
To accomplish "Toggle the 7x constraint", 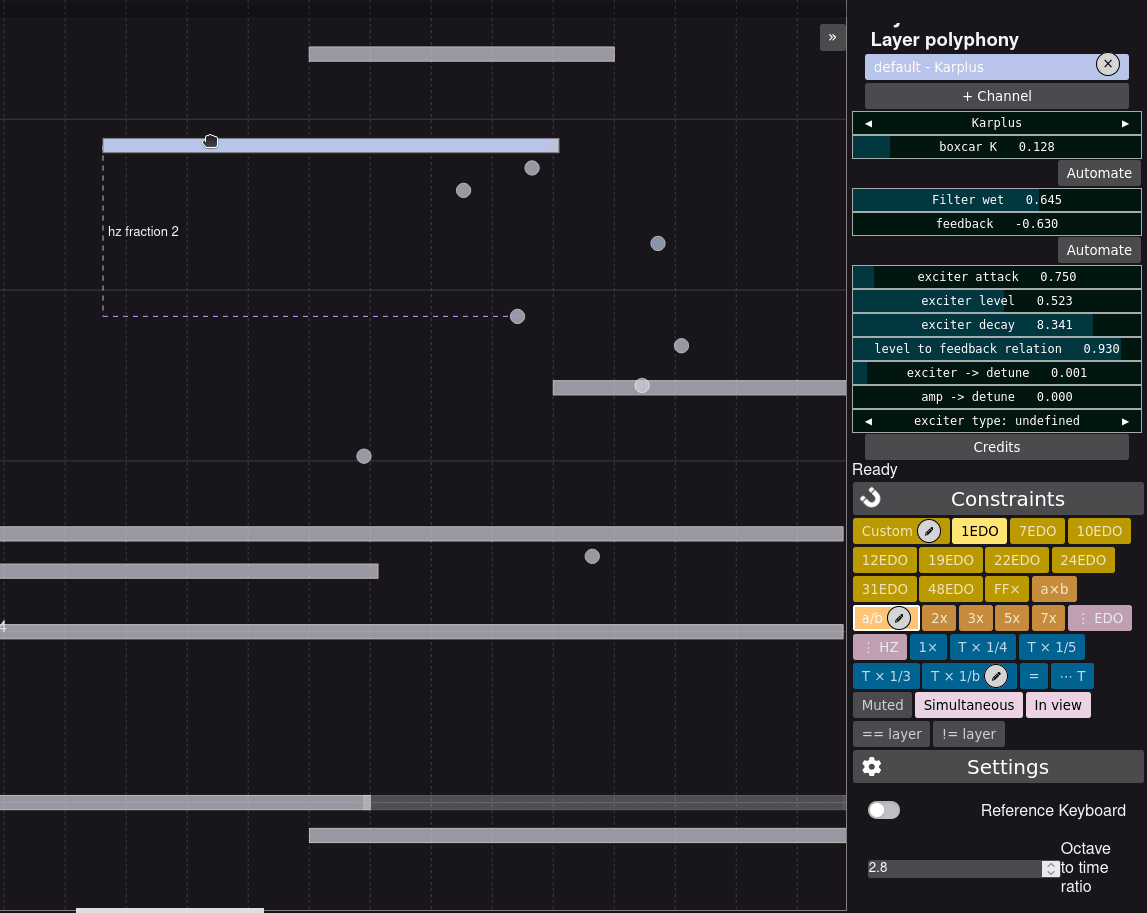I will pos(1048,618).
